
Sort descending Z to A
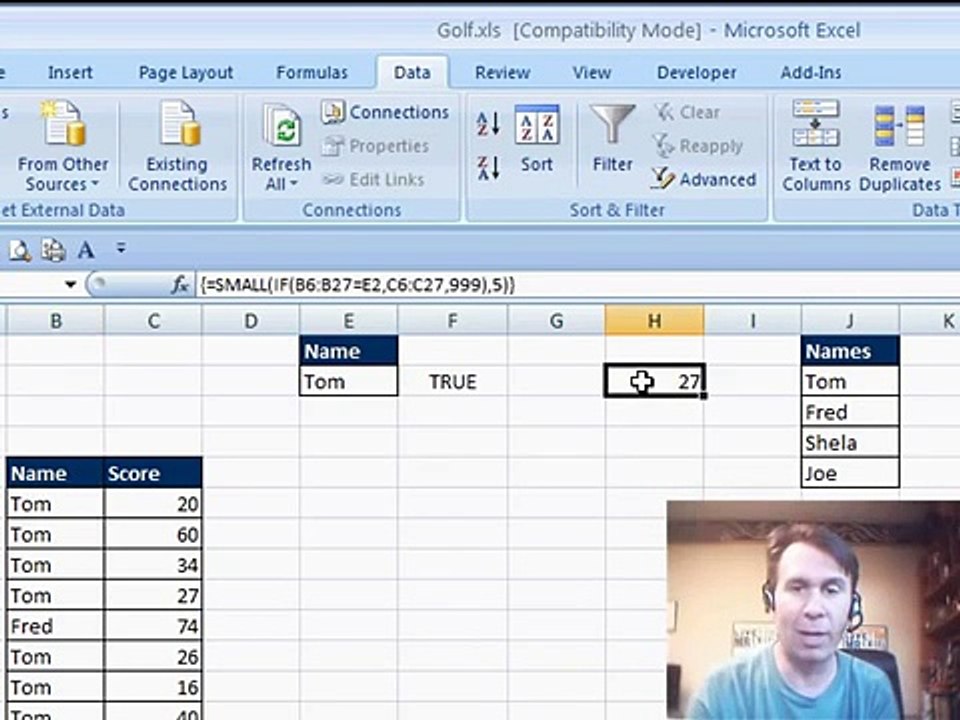(x=488, y=168)
